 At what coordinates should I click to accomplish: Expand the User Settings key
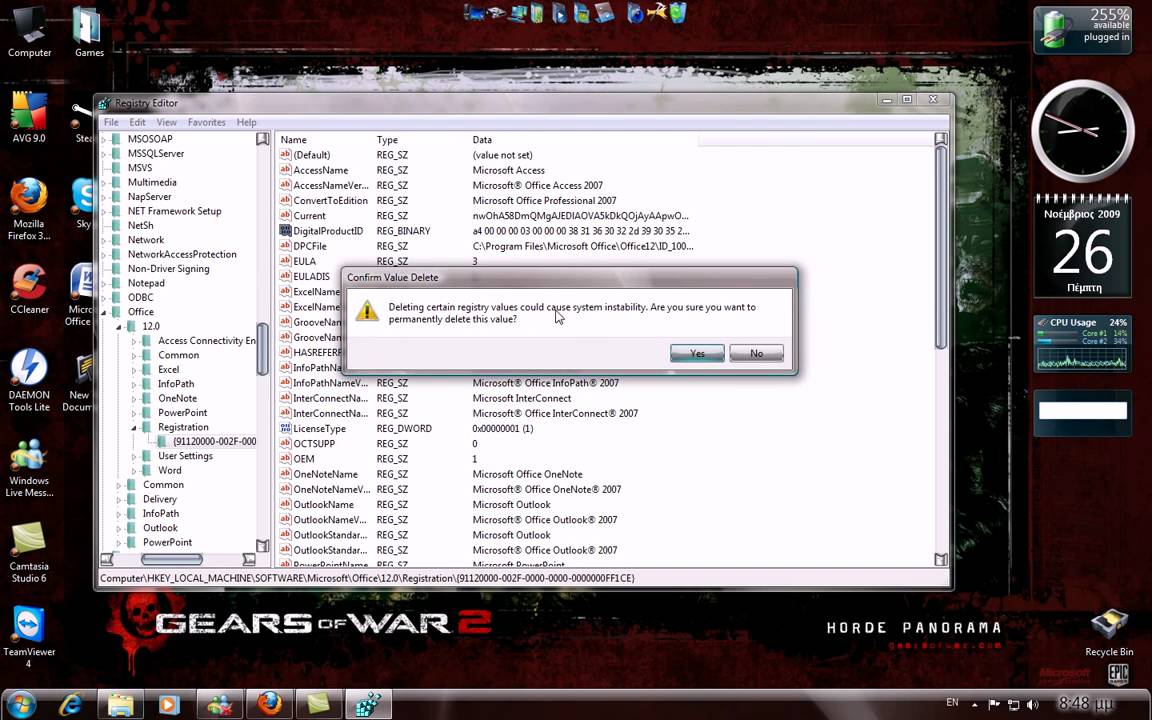click(x=134, y=456)
